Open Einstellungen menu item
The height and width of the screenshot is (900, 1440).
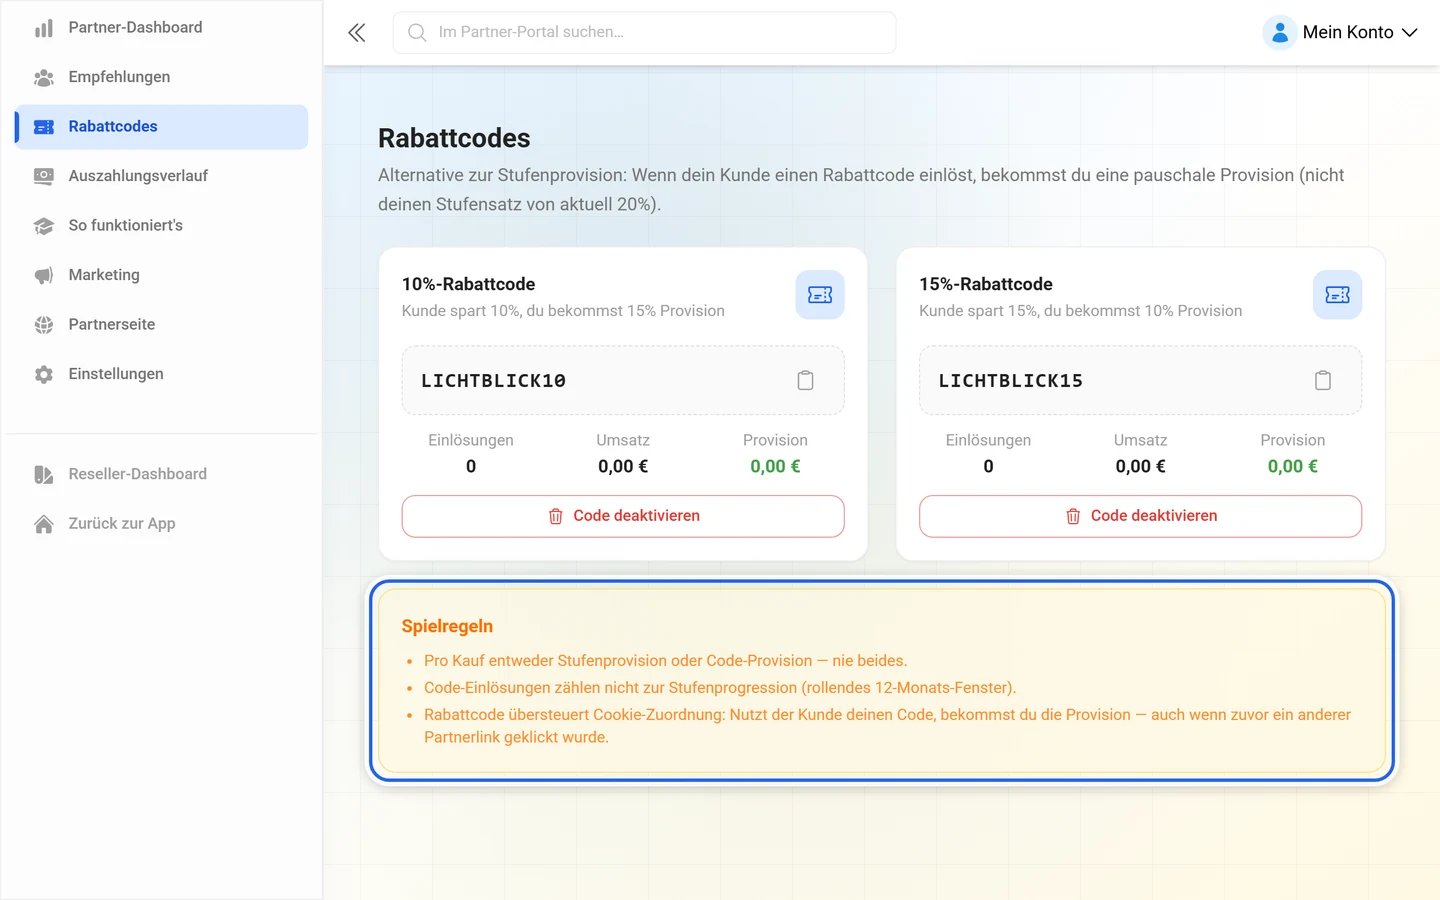pos(162,374)
